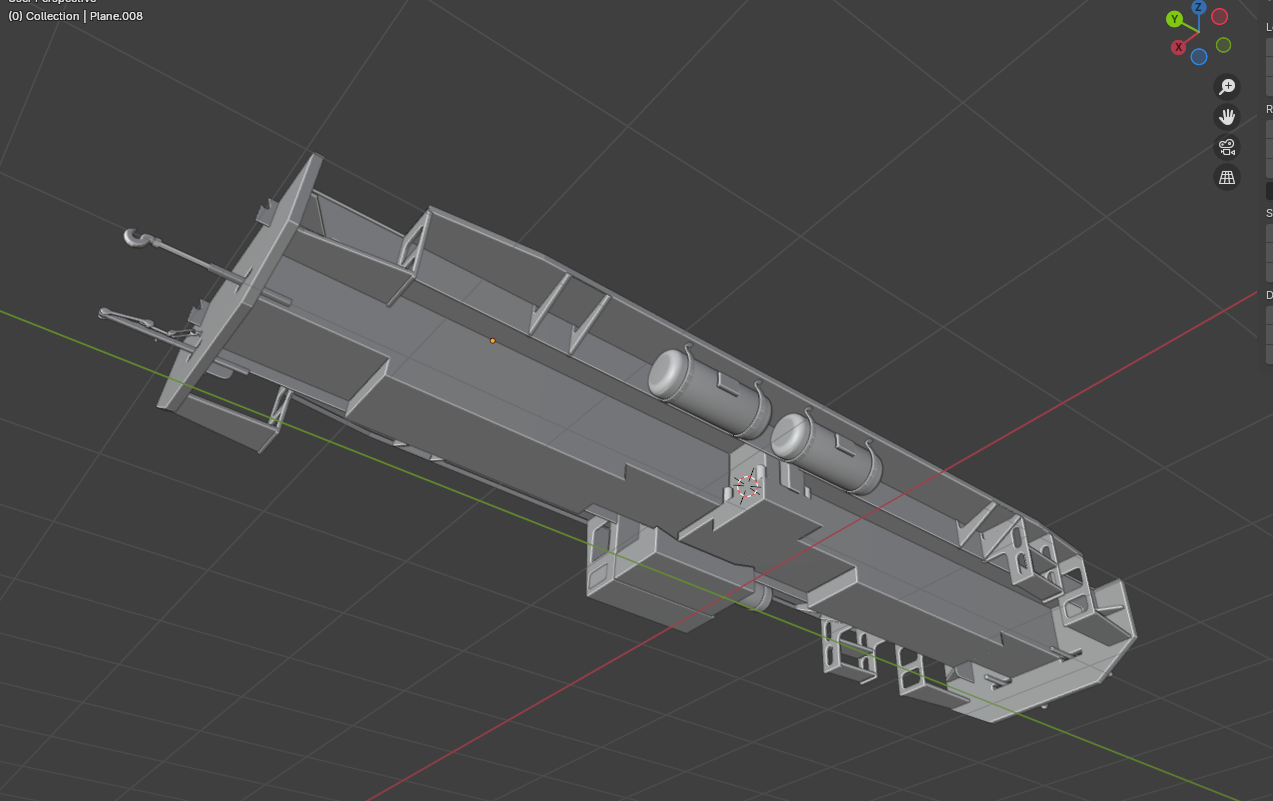Click the zoom magnifier viewport icon

pyautogui.click(x=1227, y=86)
